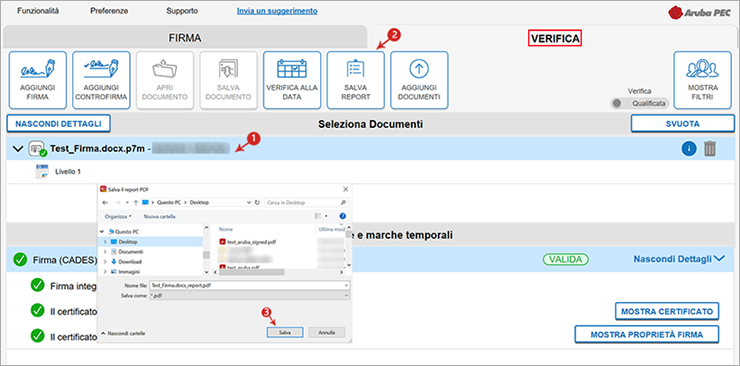
Task: Collapse the Test_Firma.docx.p7m document row
Action: (x=18, y=149)
